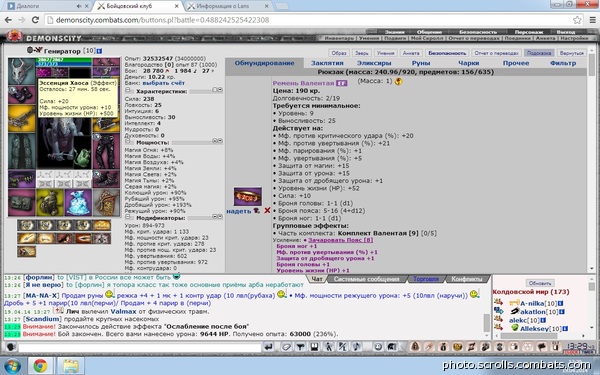Click the info icon next to A-nilka

tap(561, 303)
